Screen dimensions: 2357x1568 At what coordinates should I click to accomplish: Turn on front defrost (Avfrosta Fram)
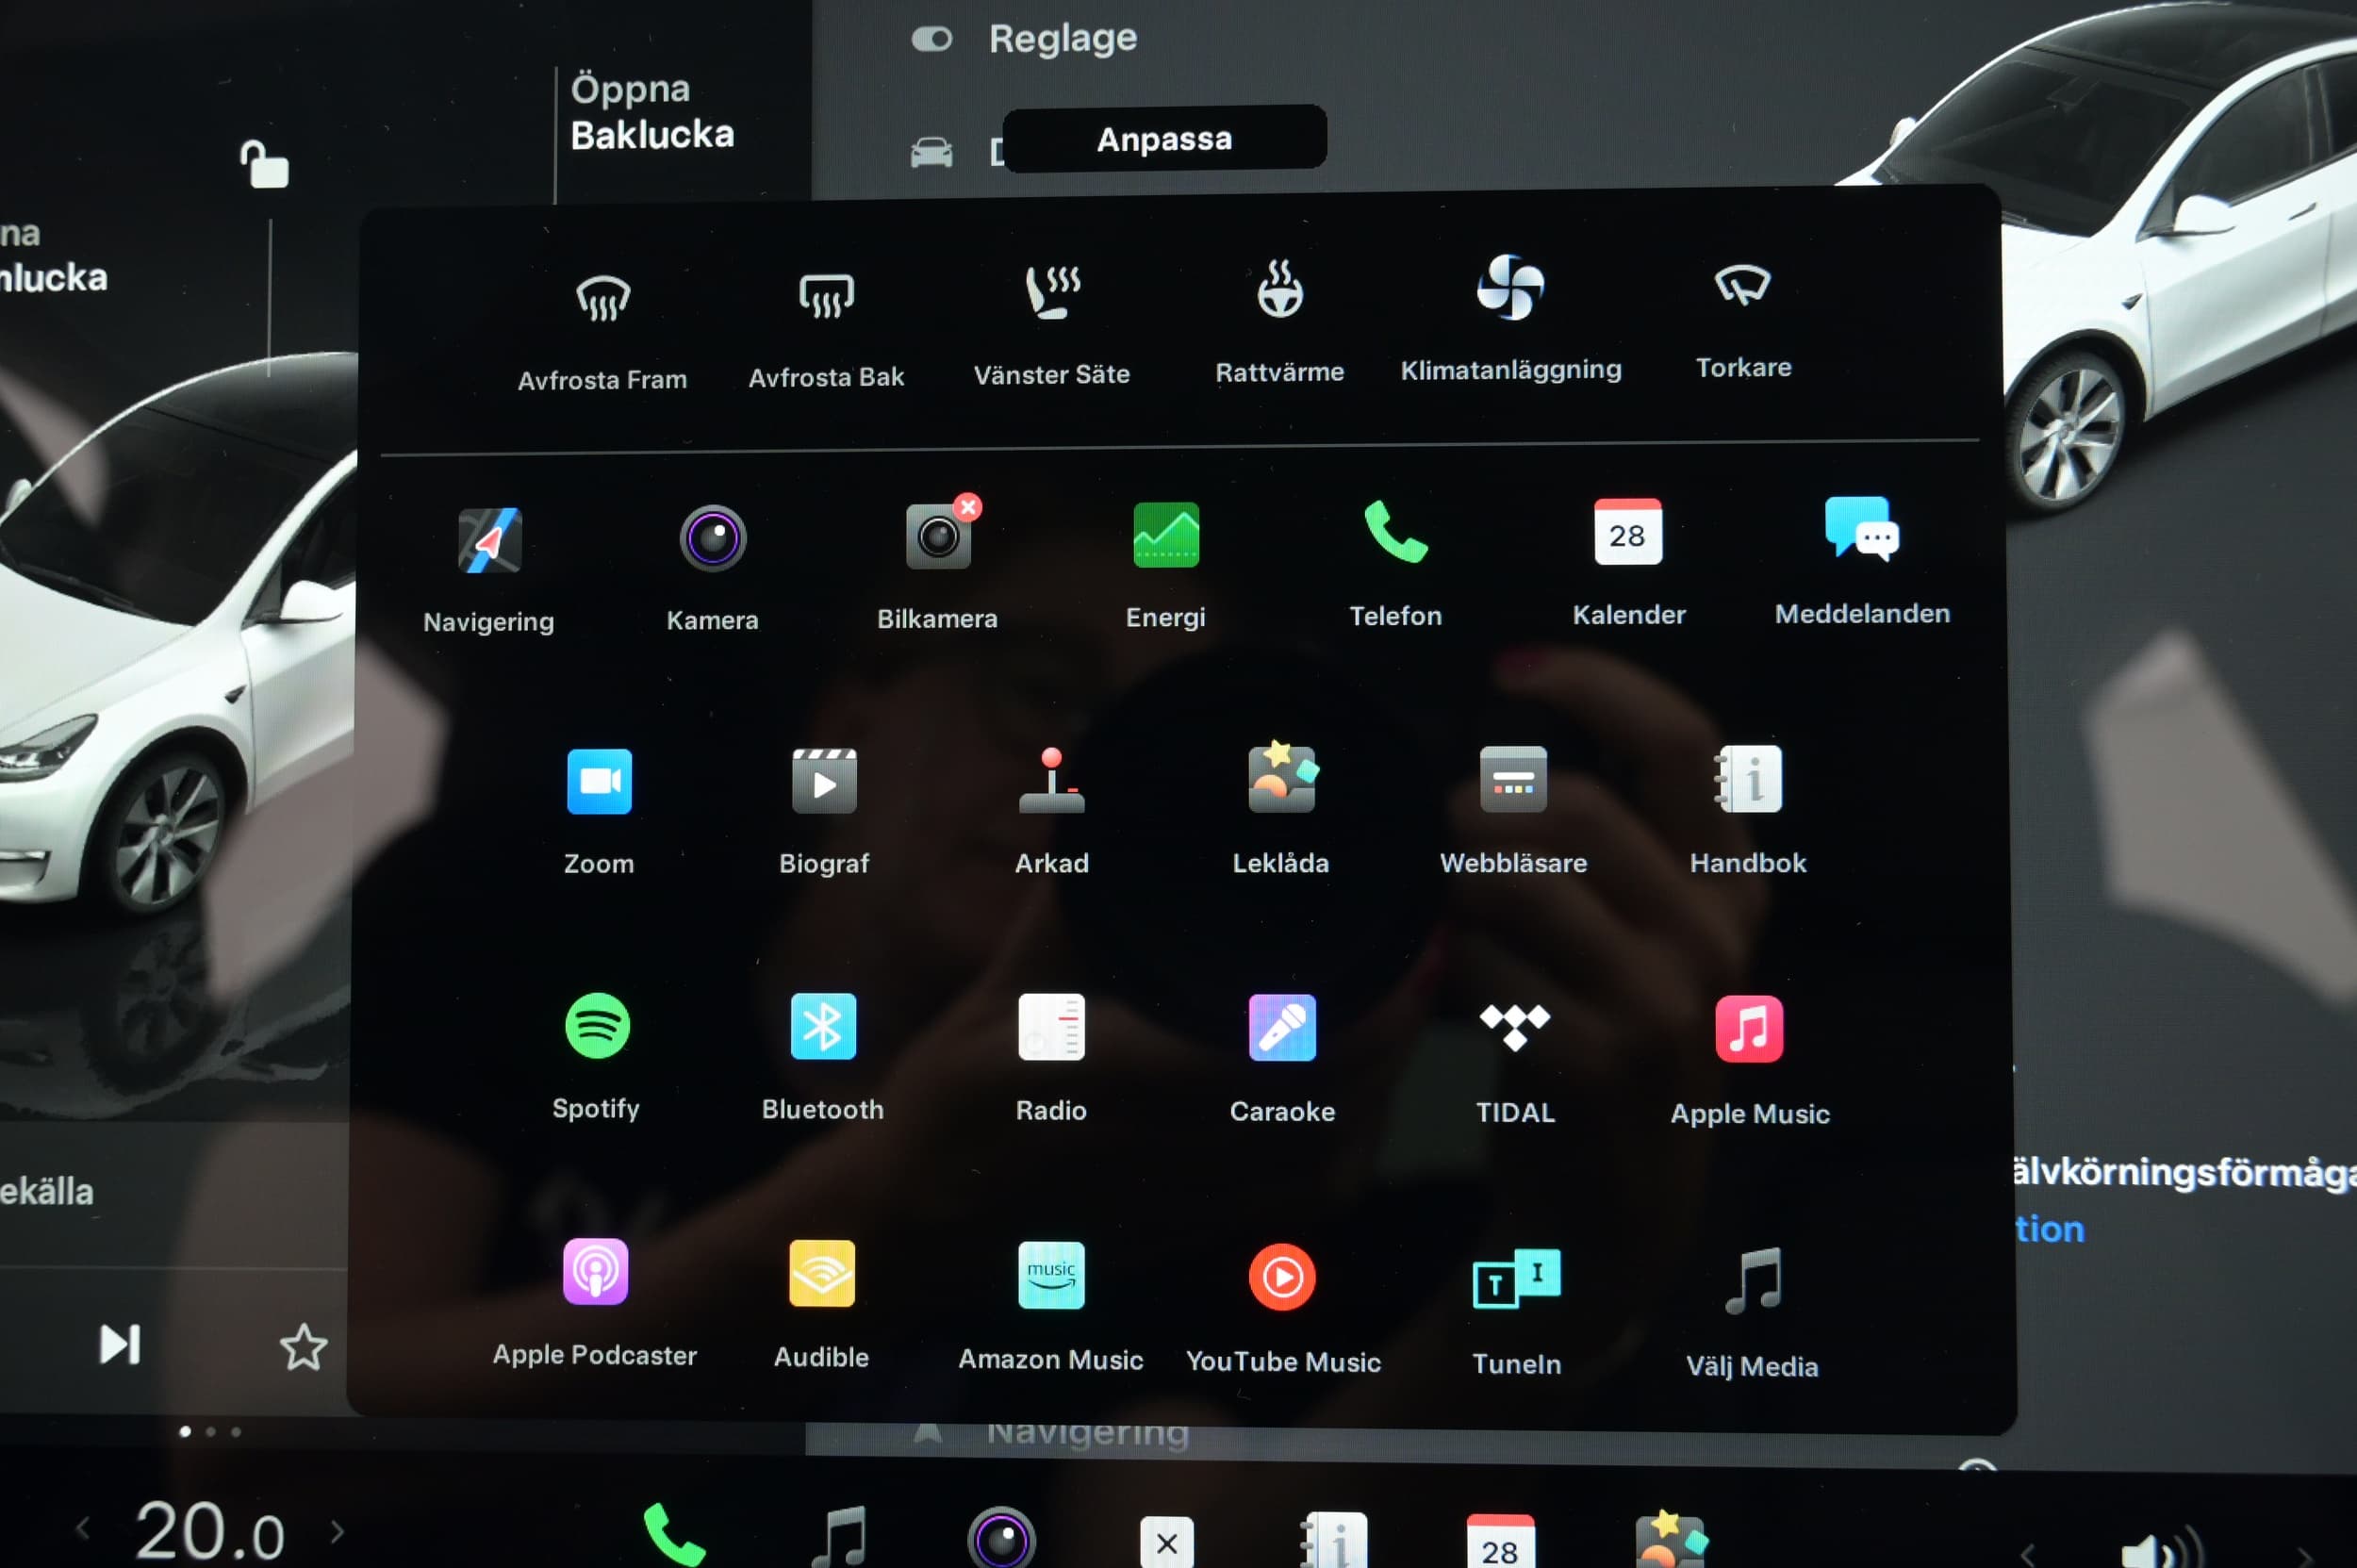[602, 332]
